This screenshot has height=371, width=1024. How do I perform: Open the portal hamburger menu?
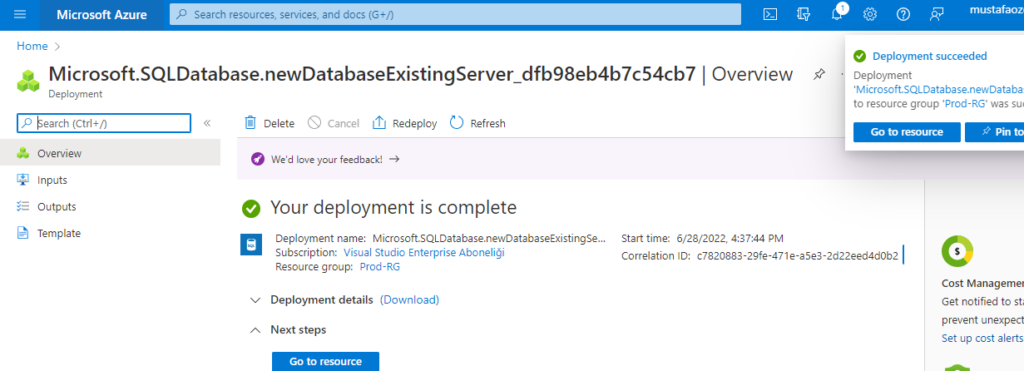[x=20, y=14]
